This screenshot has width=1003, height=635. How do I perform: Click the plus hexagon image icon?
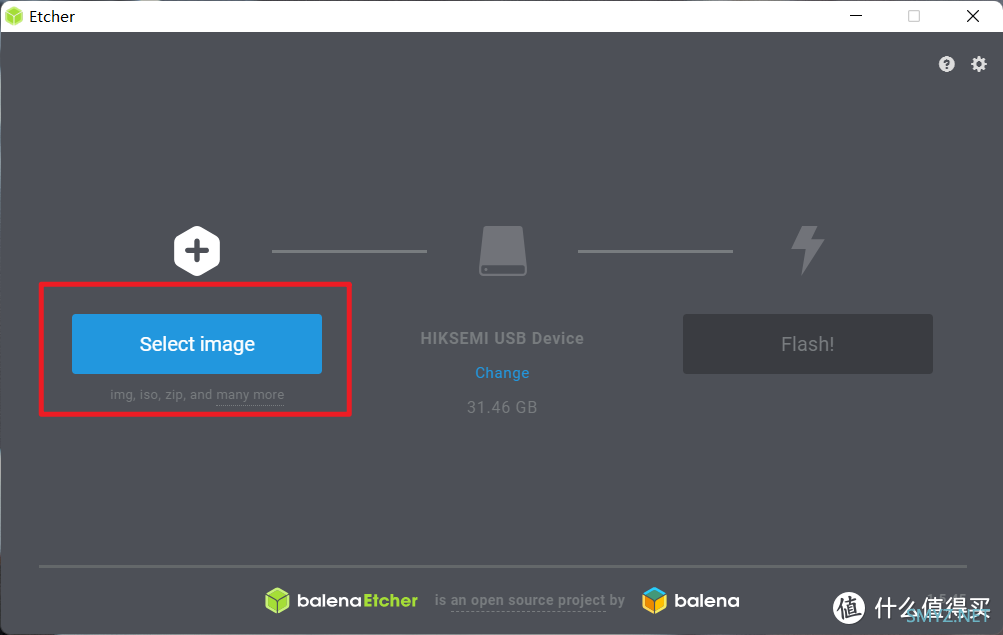(x=197, y=251)
